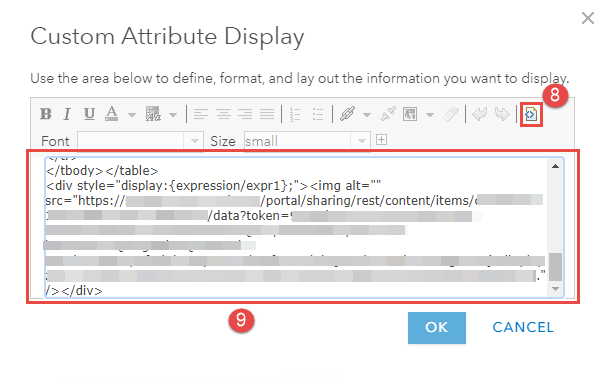The image size is (605, 384).
Task: Open background color dropdown arrow
Action: (173, 115)
